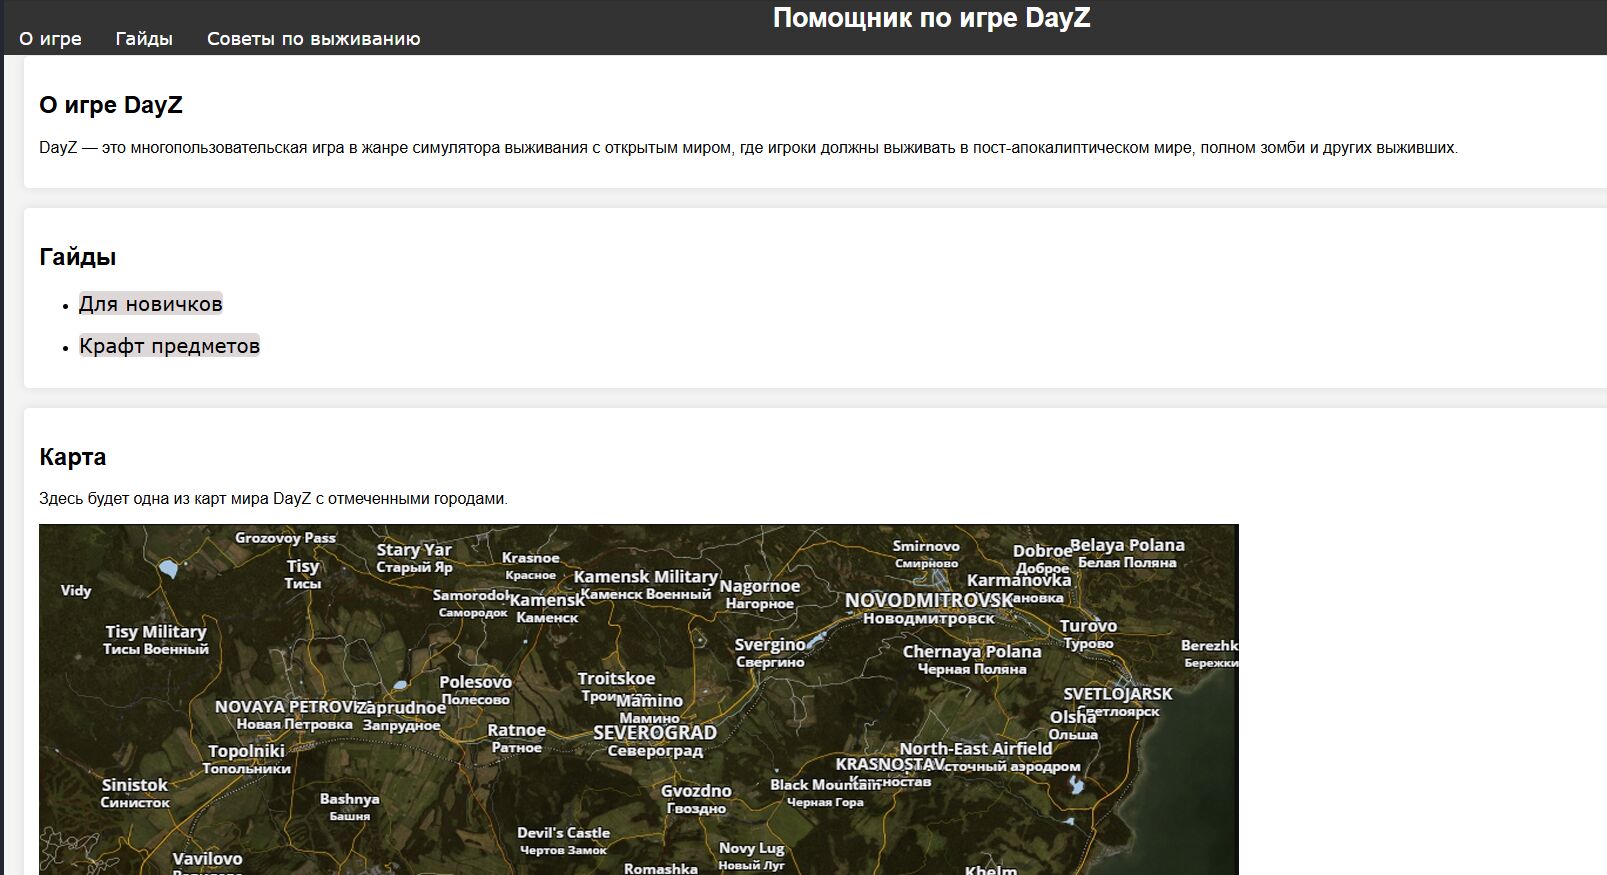Click the 'Novy Lug' label on the map
The width and height of the screenshot is (1607, 875).
[751, 848]
